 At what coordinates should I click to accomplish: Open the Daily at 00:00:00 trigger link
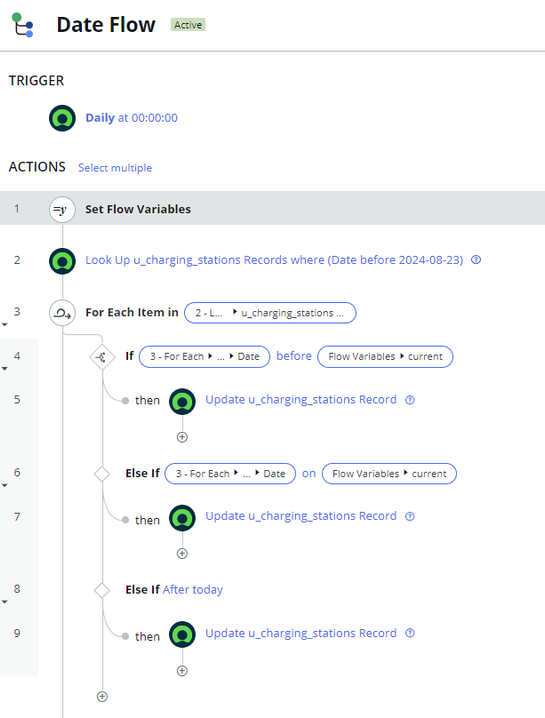coord(131,118)
